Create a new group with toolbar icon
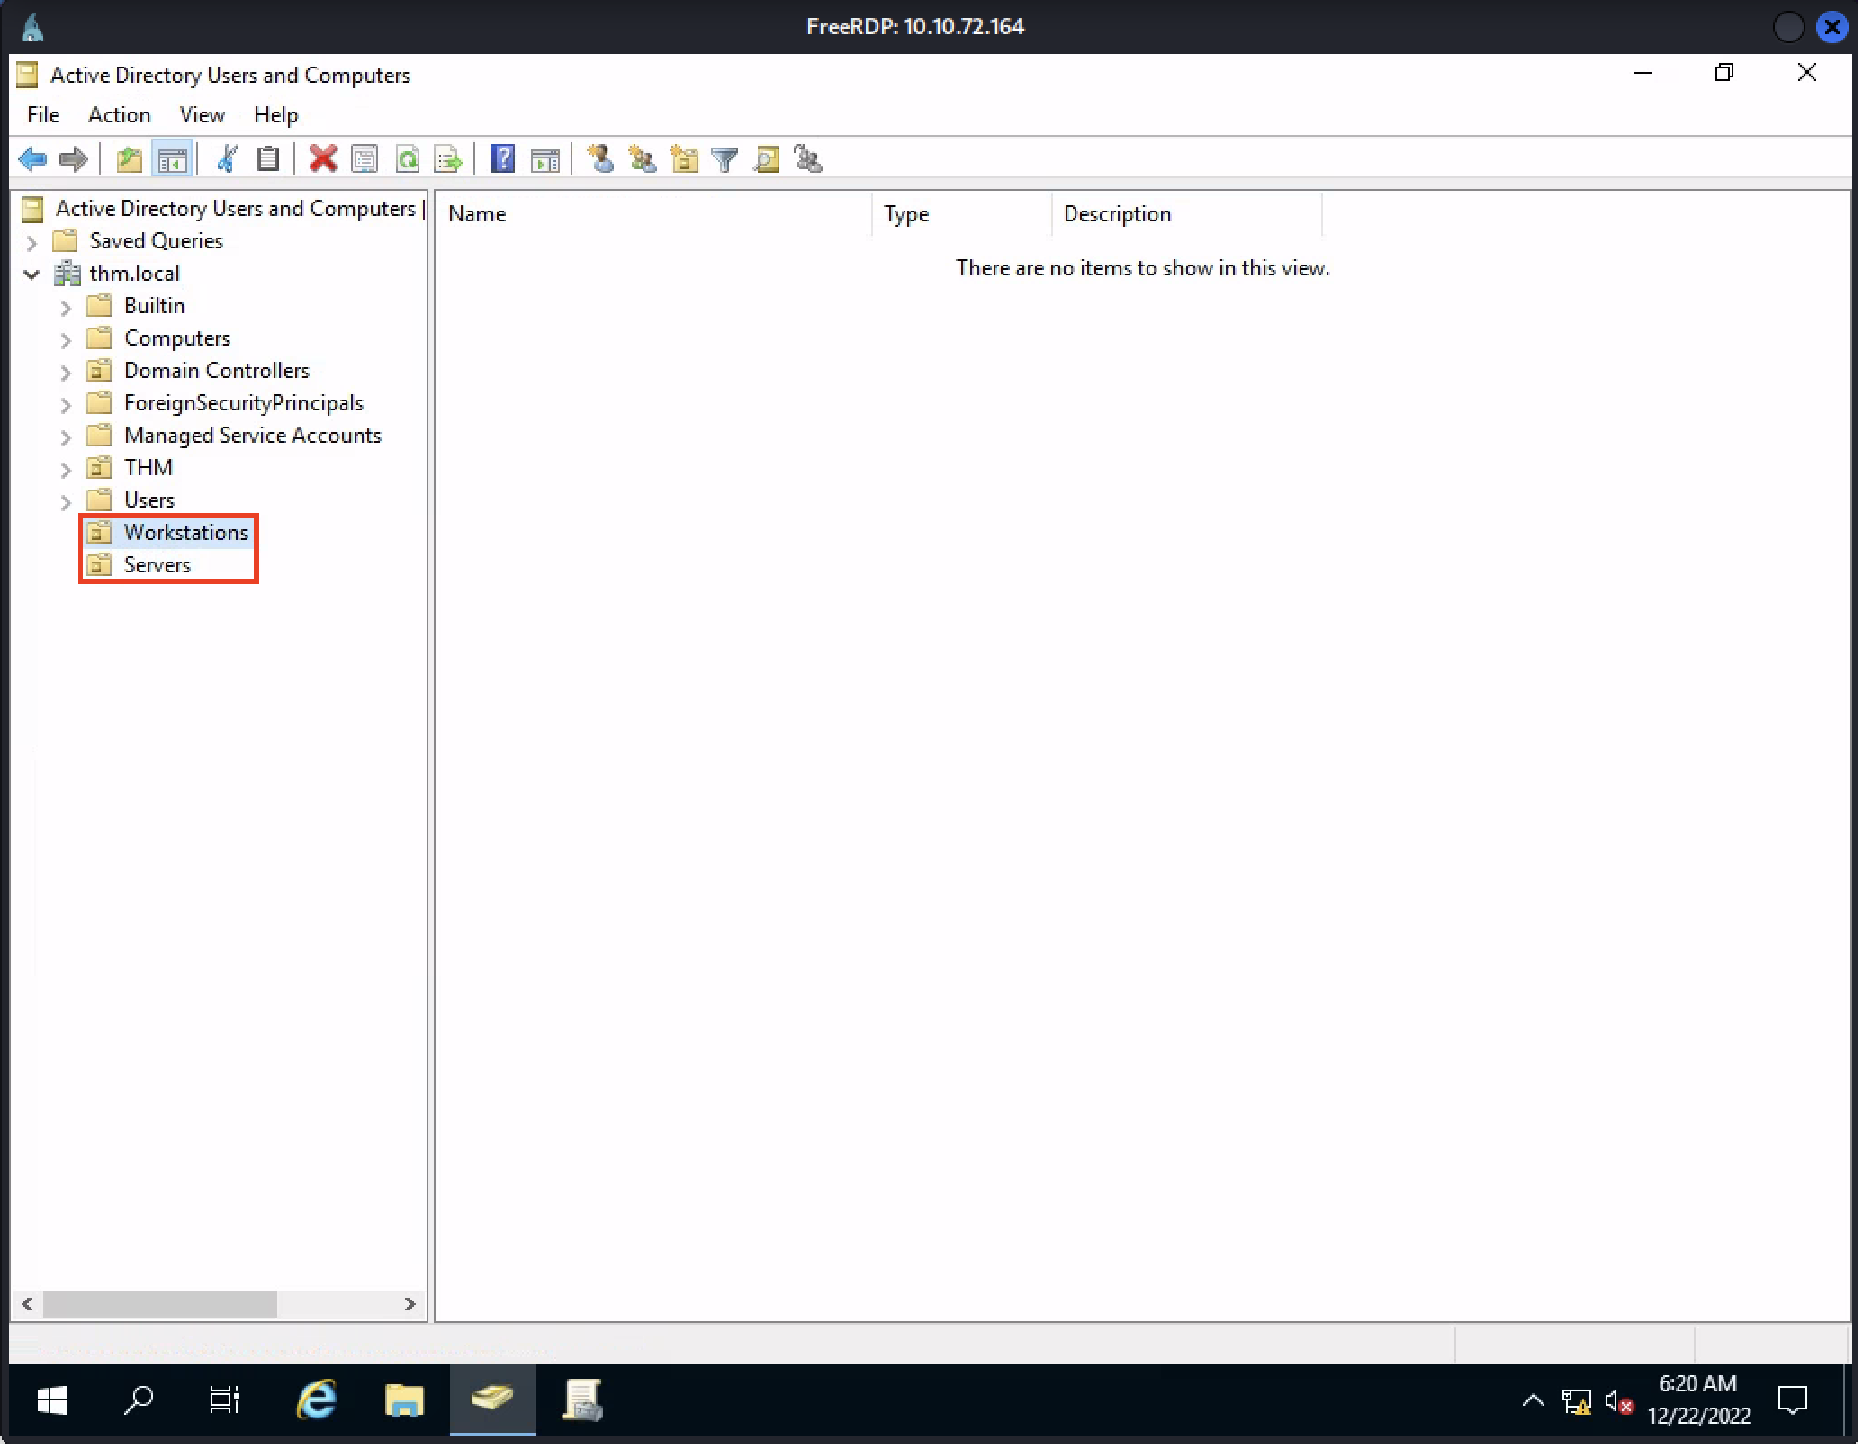 (642, 159)
